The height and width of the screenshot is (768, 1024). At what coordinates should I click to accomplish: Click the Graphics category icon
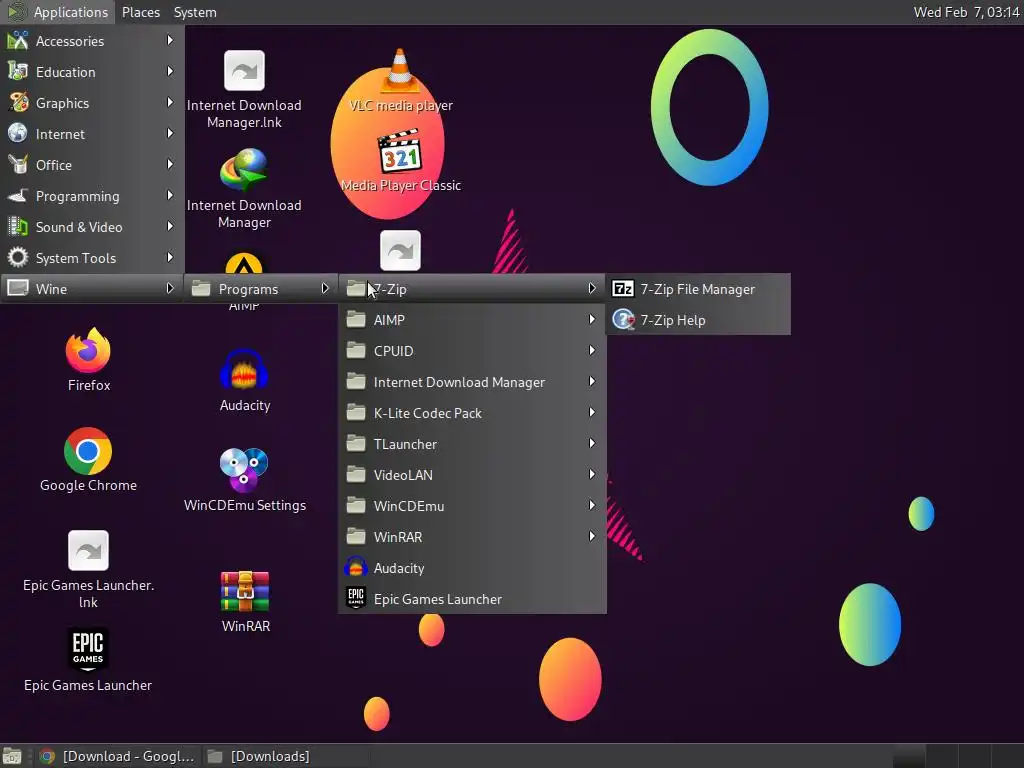18,103
